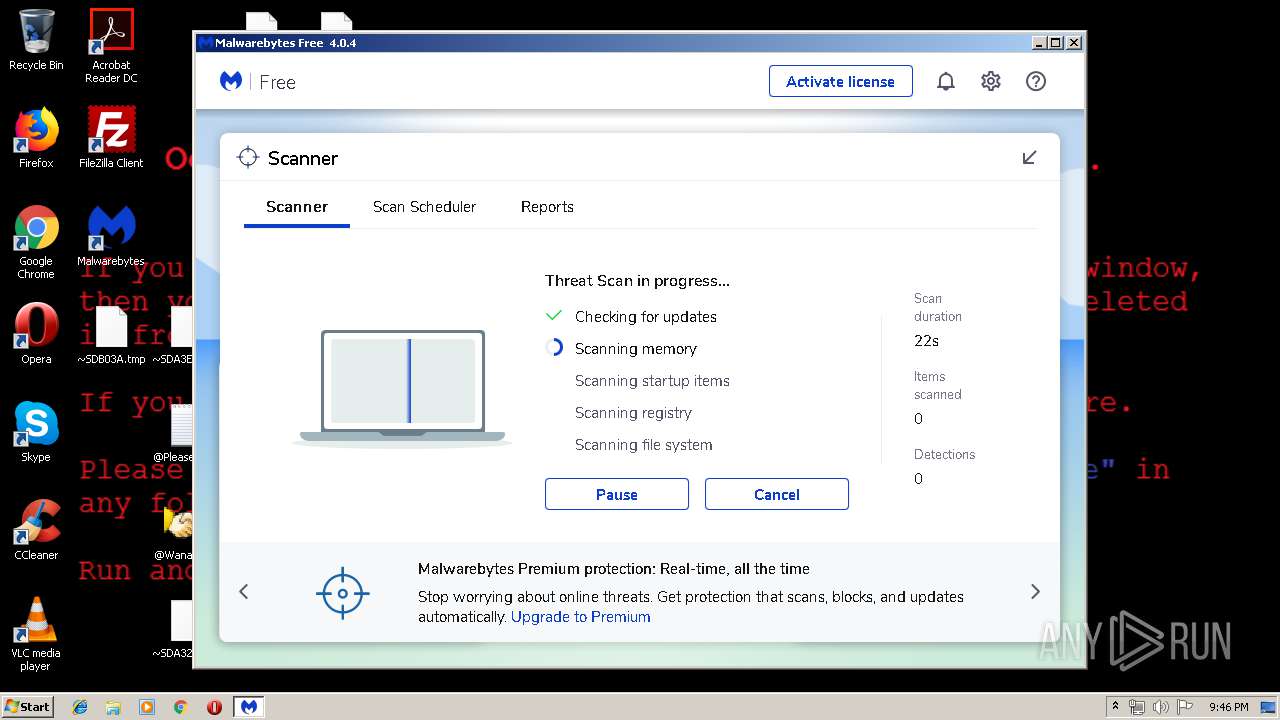Viewport: 1280px width, 720px height.
Task: Click the crosshair icon in Premium banner
Action: [343, 593]
